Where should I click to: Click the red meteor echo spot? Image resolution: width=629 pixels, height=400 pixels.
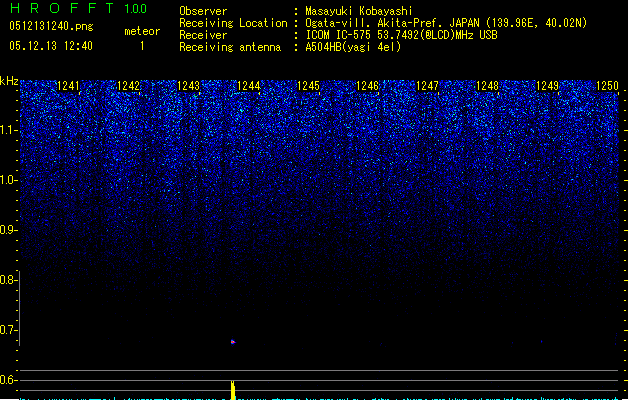coord(233,342)
